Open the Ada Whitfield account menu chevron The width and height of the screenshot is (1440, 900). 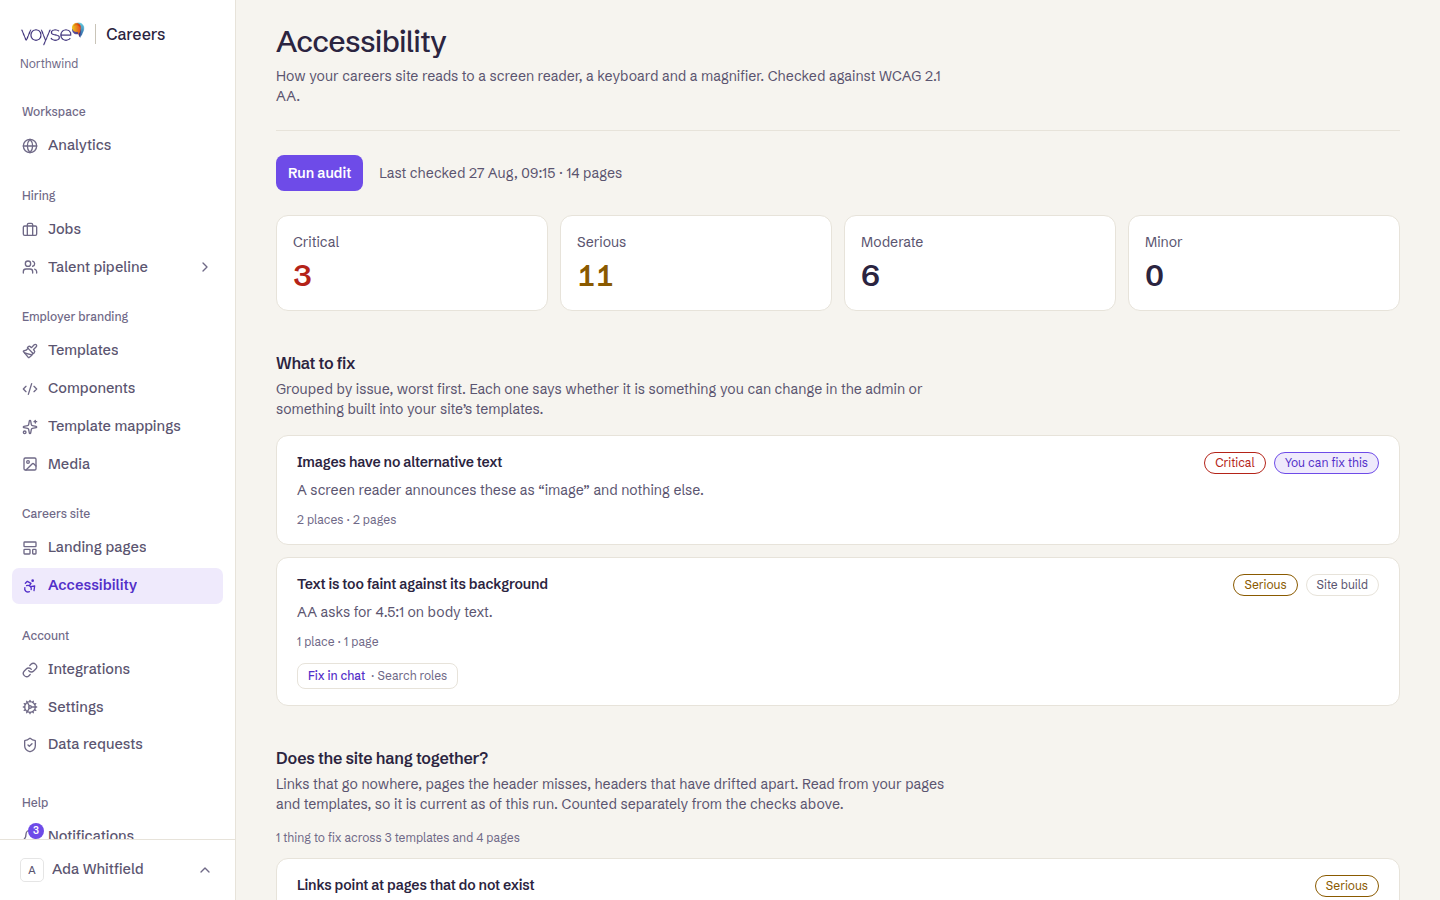point(205,870)
